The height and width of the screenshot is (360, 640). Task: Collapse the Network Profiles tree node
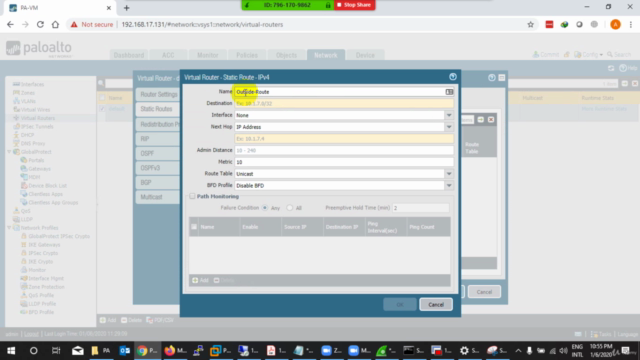pos(9,228)
